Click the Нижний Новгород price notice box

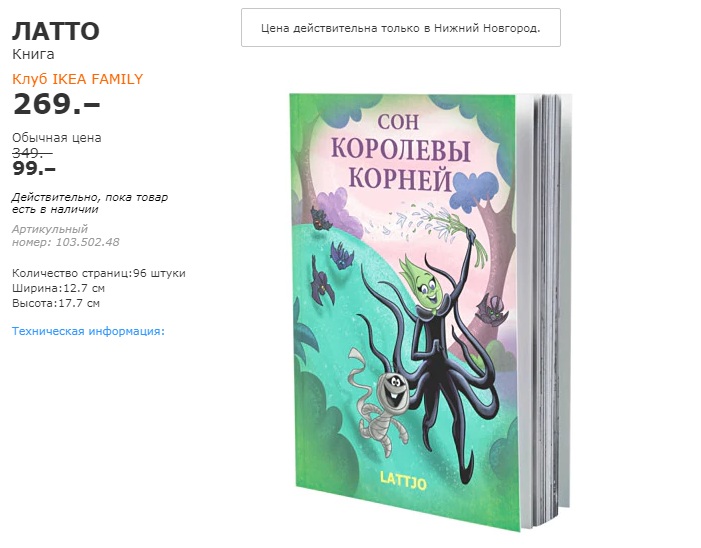point(401,28)
